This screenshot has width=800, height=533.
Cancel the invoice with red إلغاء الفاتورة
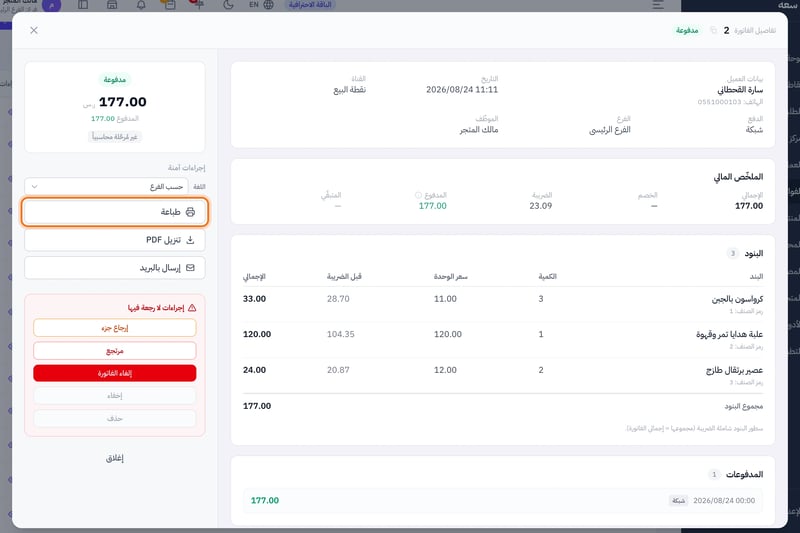[115, 373]
